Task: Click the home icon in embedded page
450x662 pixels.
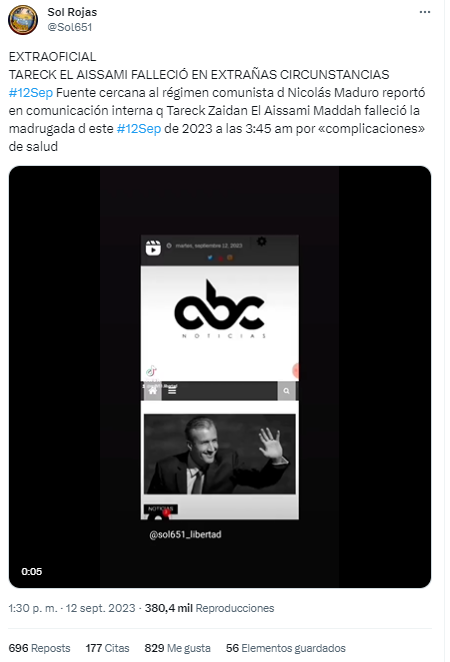Action: click(153, 391)
